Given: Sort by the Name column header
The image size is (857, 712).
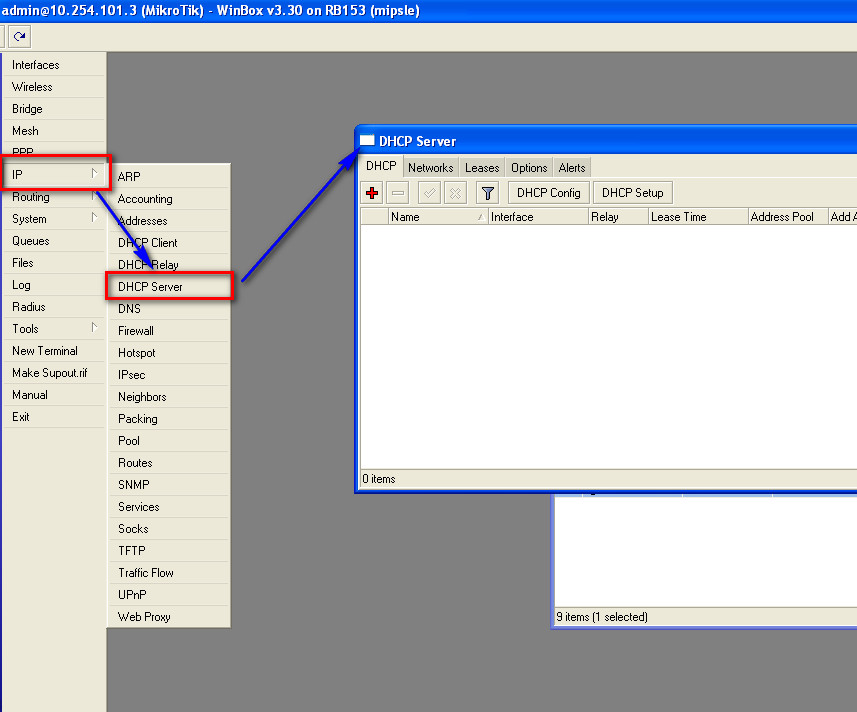Looking at the screenshot, I should click(438, 217).
